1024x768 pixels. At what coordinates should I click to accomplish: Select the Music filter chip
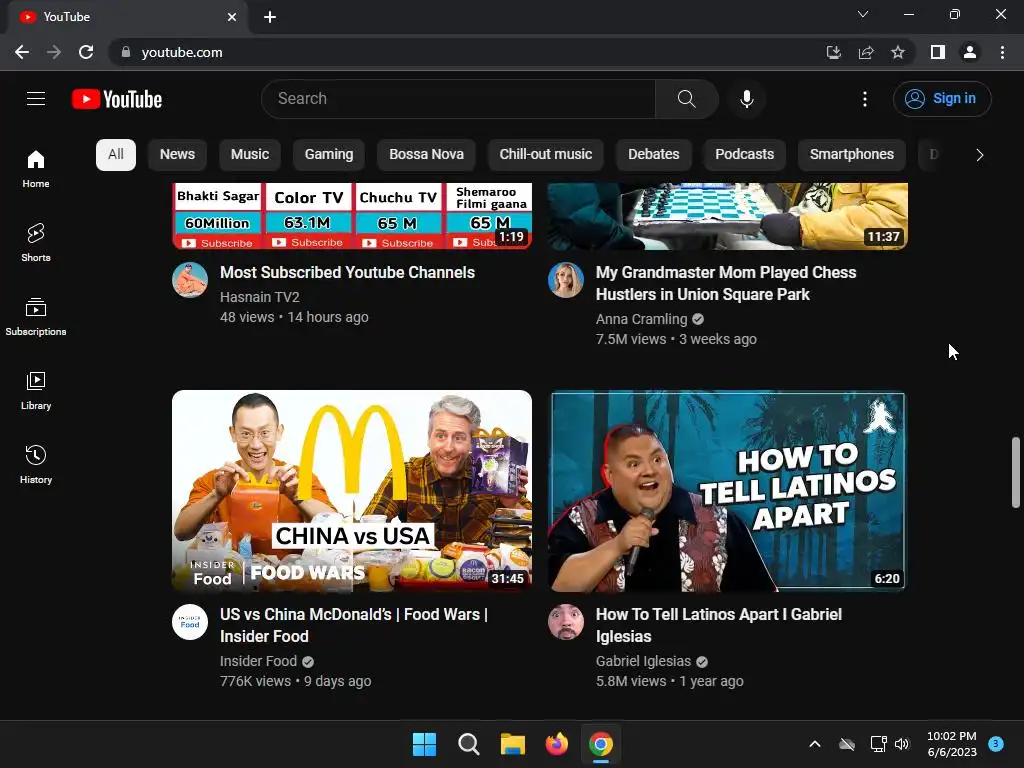(250, 155)
